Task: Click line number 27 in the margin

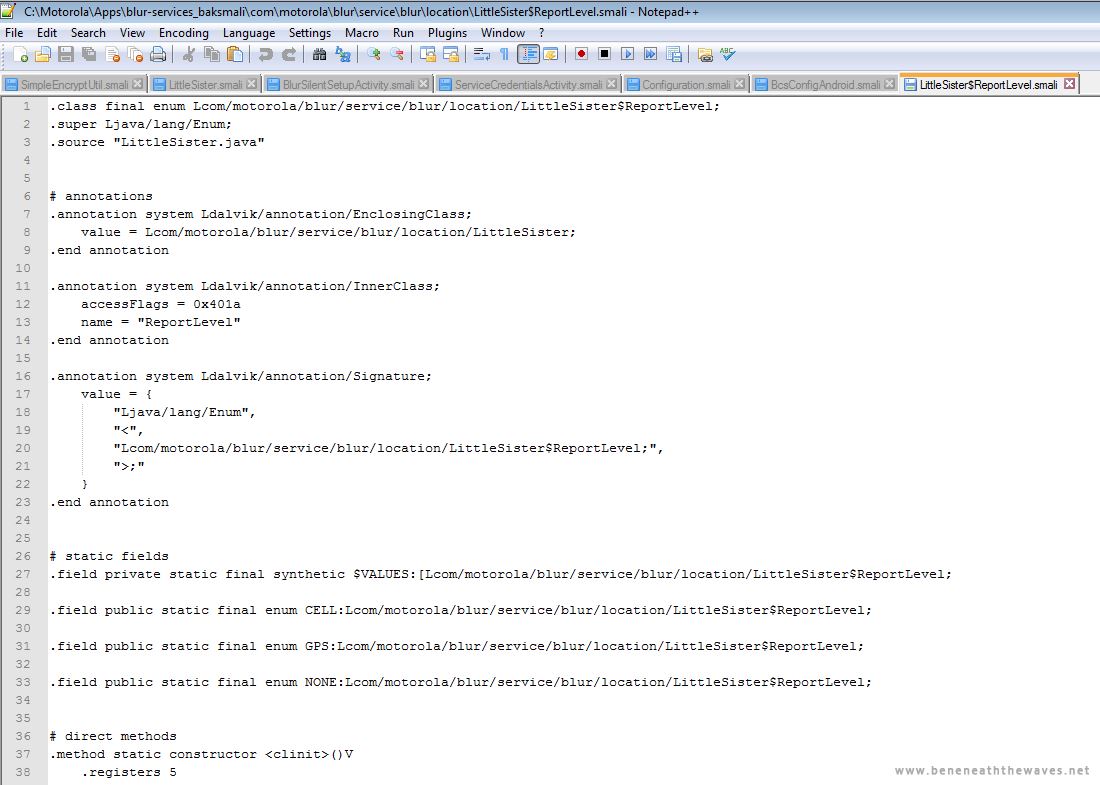Action: [x=23, y=574]
